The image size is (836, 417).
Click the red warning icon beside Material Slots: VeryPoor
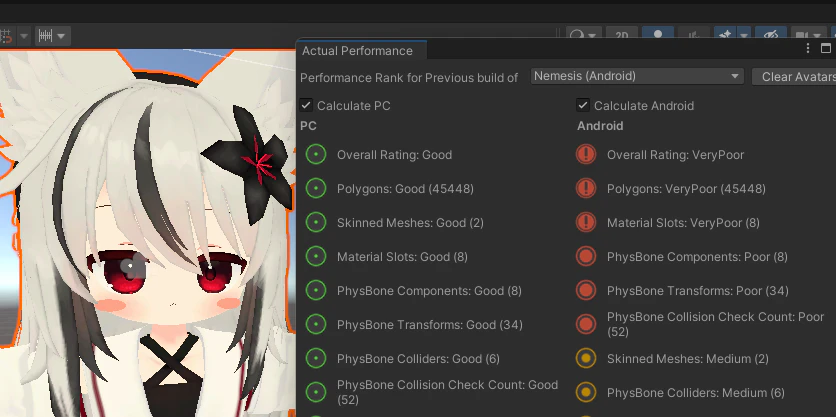point(586,222)
